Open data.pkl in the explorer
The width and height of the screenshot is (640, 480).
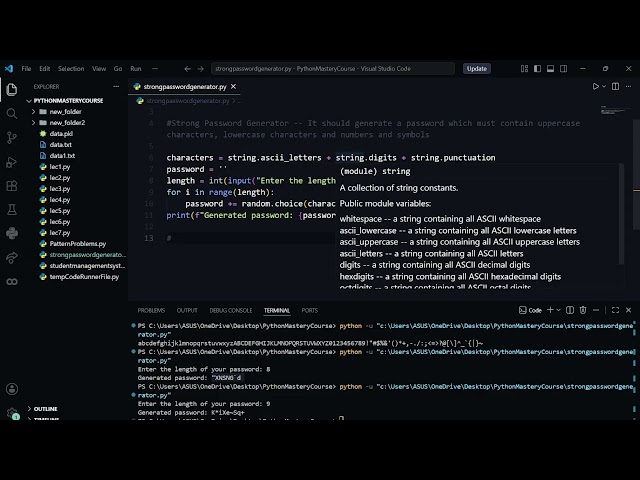pyautogui.click(x=61, y=133)
